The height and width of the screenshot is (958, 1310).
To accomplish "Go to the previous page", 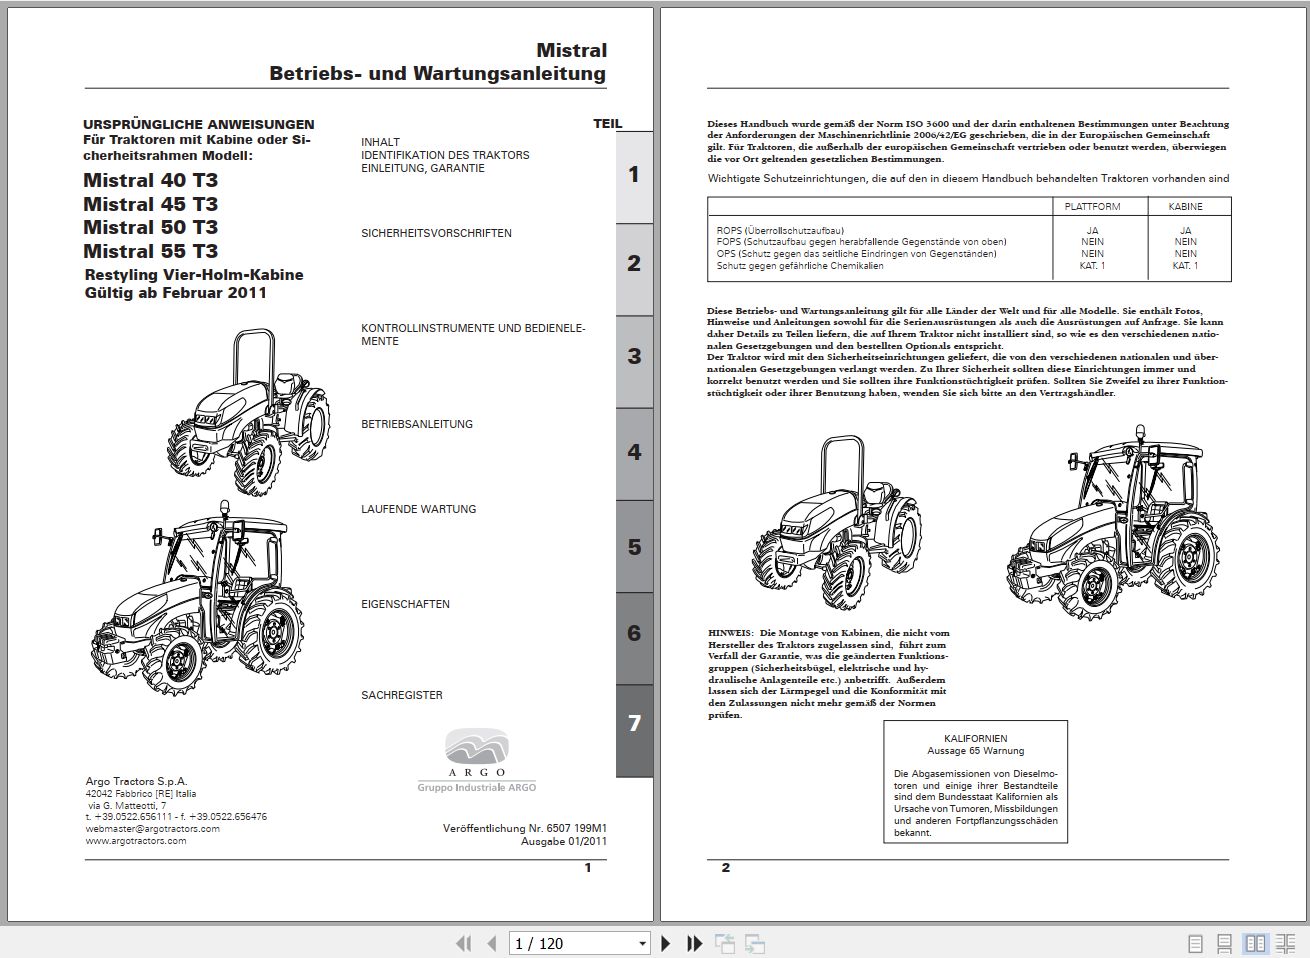I will click(491, 943).
